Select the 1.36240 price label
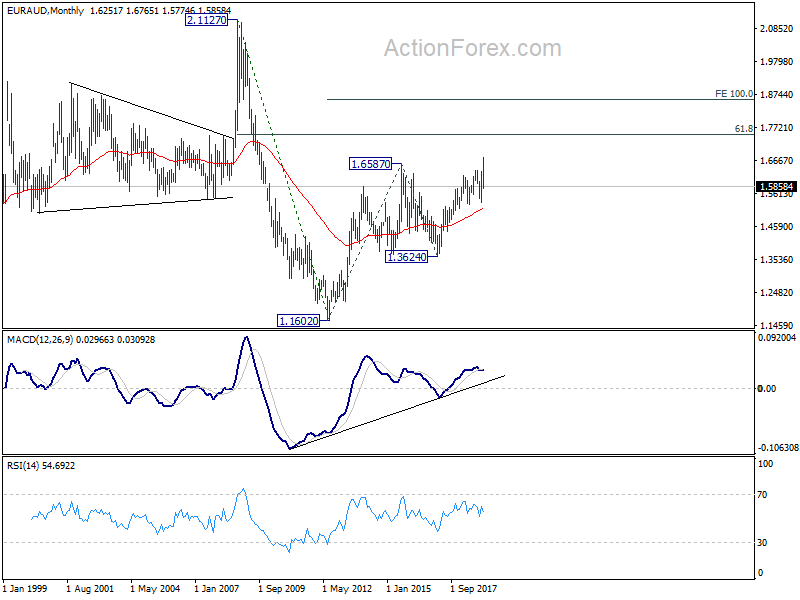The width and height of the screenshot is (800, 600). pos(406,257)
